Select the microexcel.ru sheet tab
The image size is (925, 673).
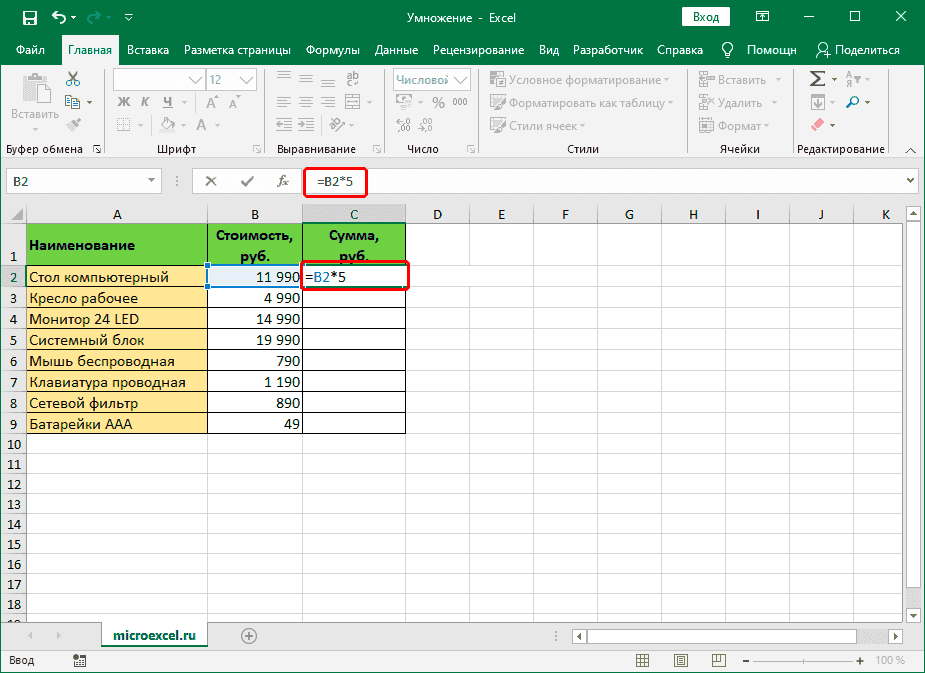point(154,634)
